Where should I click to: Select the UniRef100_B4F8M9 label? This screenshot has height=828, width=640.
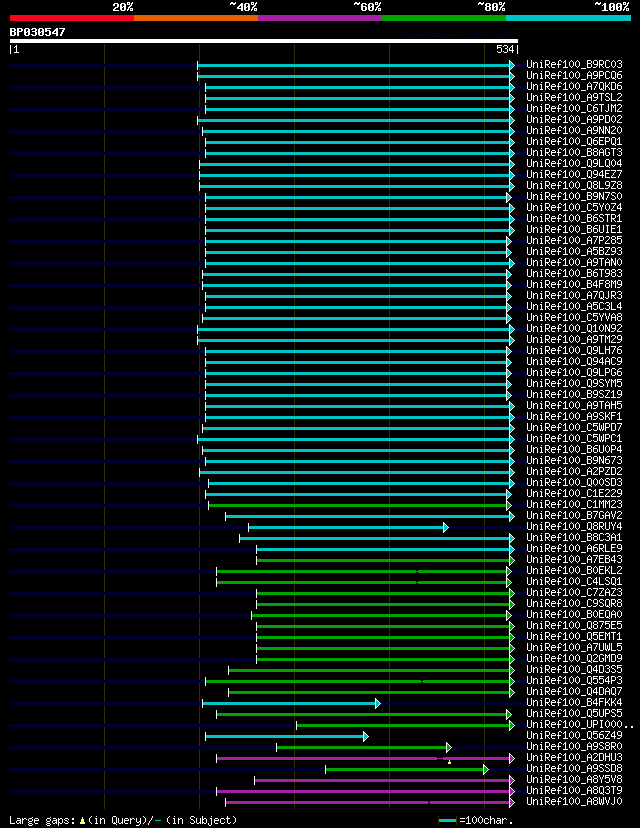point(574,284)
